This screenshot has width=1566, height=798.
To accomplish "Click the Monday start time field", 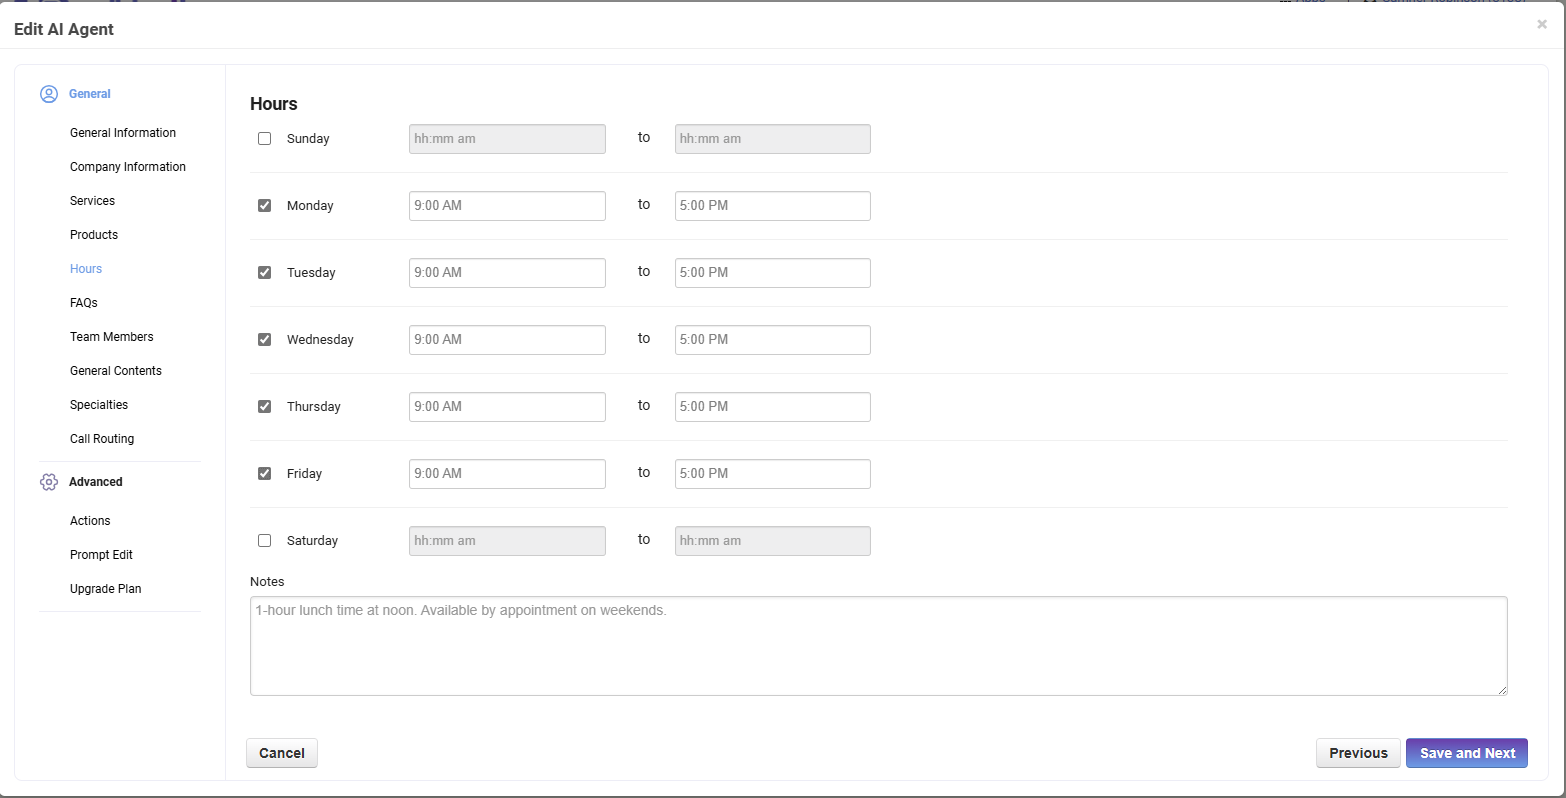I will (507, 206).
